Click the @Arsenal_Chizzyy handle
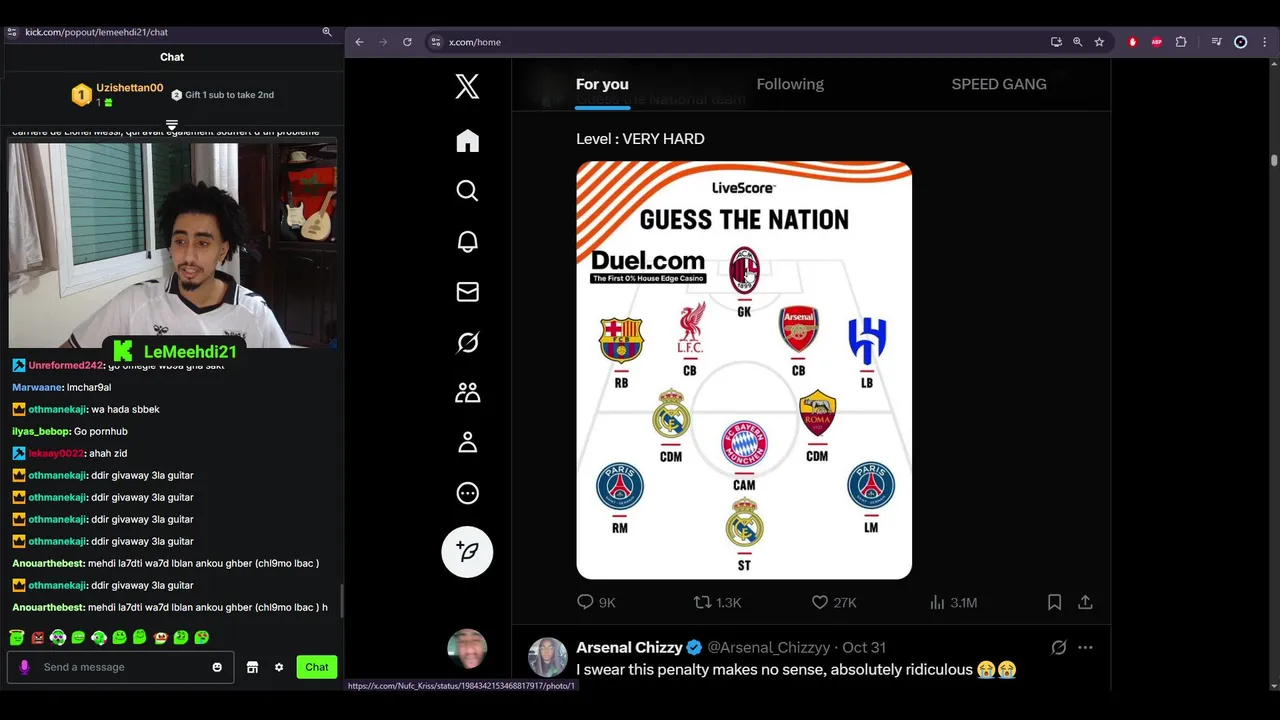 pos(768,647)
